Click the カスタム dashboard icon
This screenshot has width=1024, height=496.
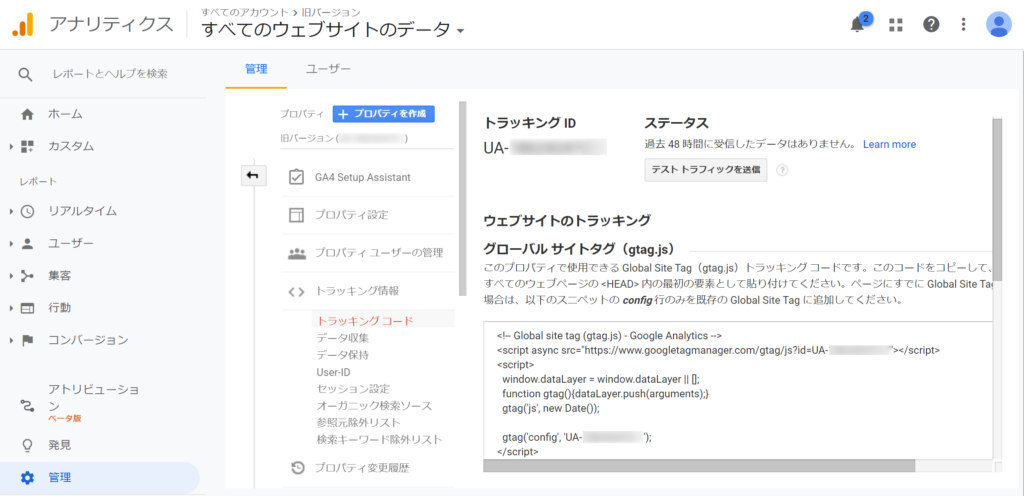coord(27,146)
